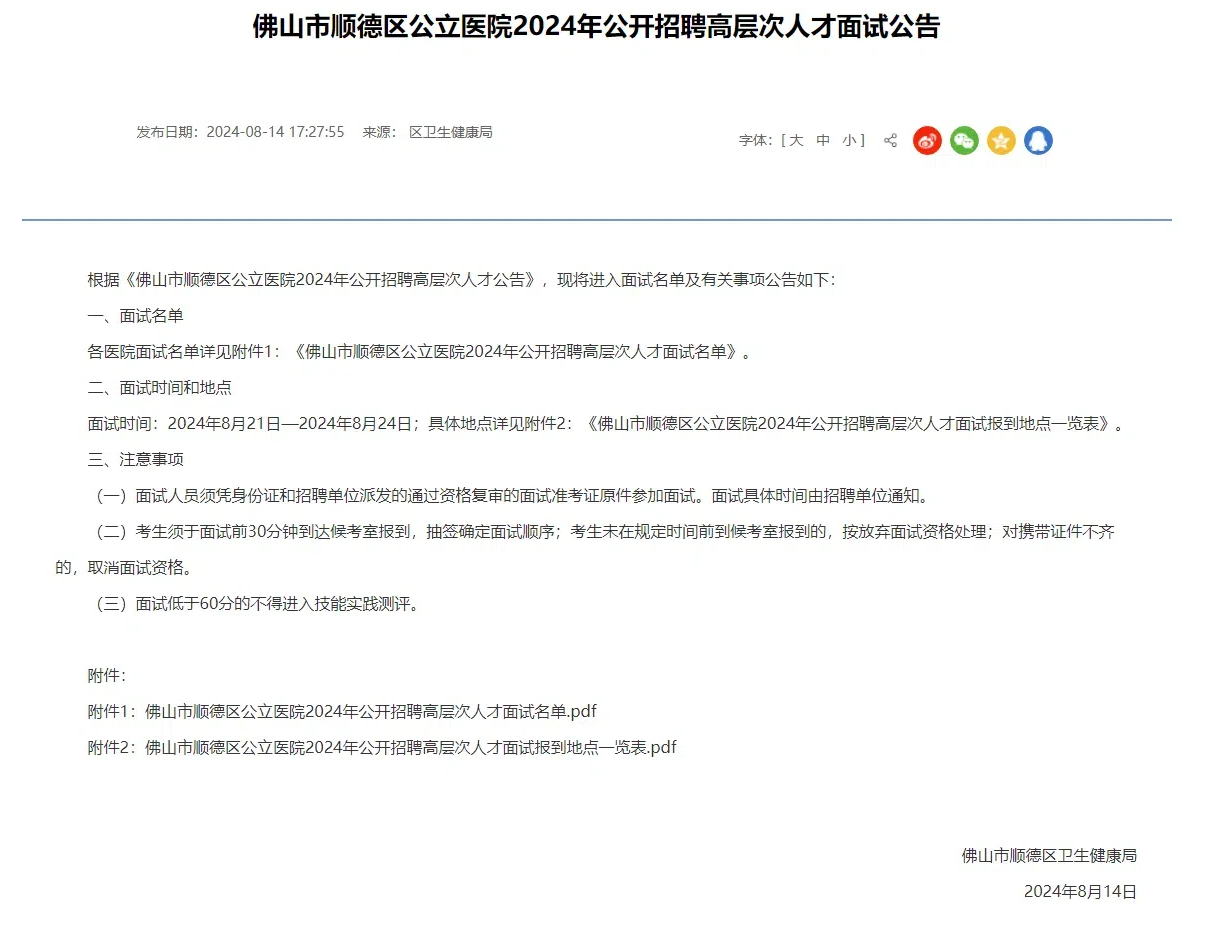
Task: Open the generic share options icon
Action: point(890,140)
